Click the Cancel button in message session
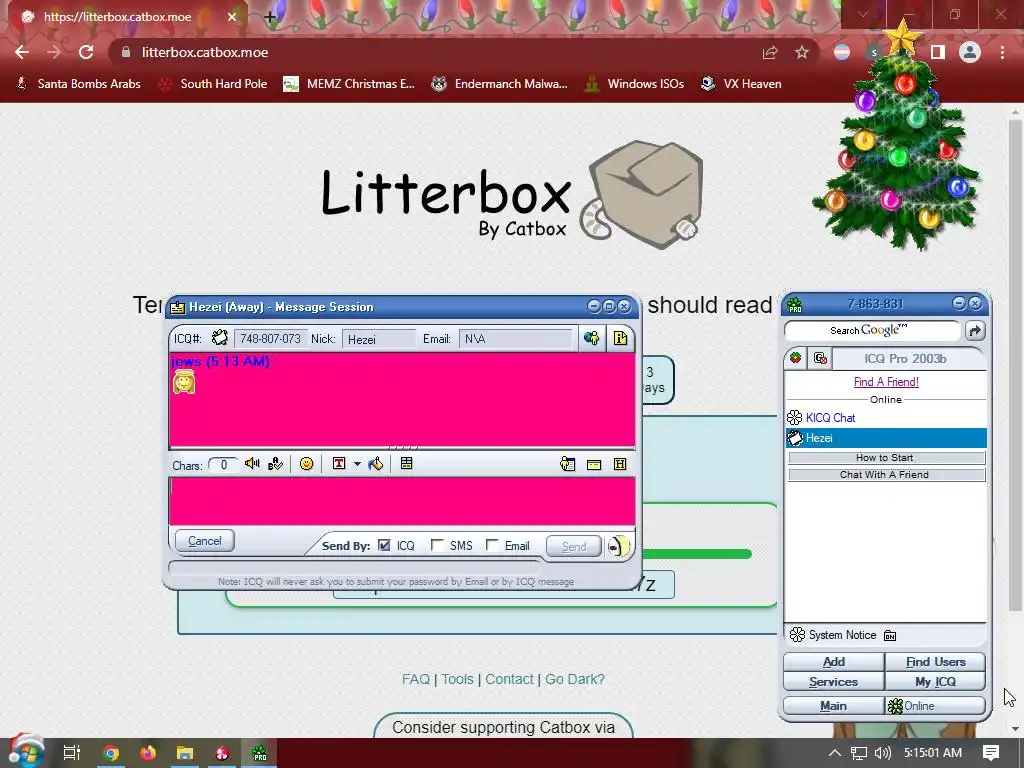The image size is (1024, 768). pos(205,541)
